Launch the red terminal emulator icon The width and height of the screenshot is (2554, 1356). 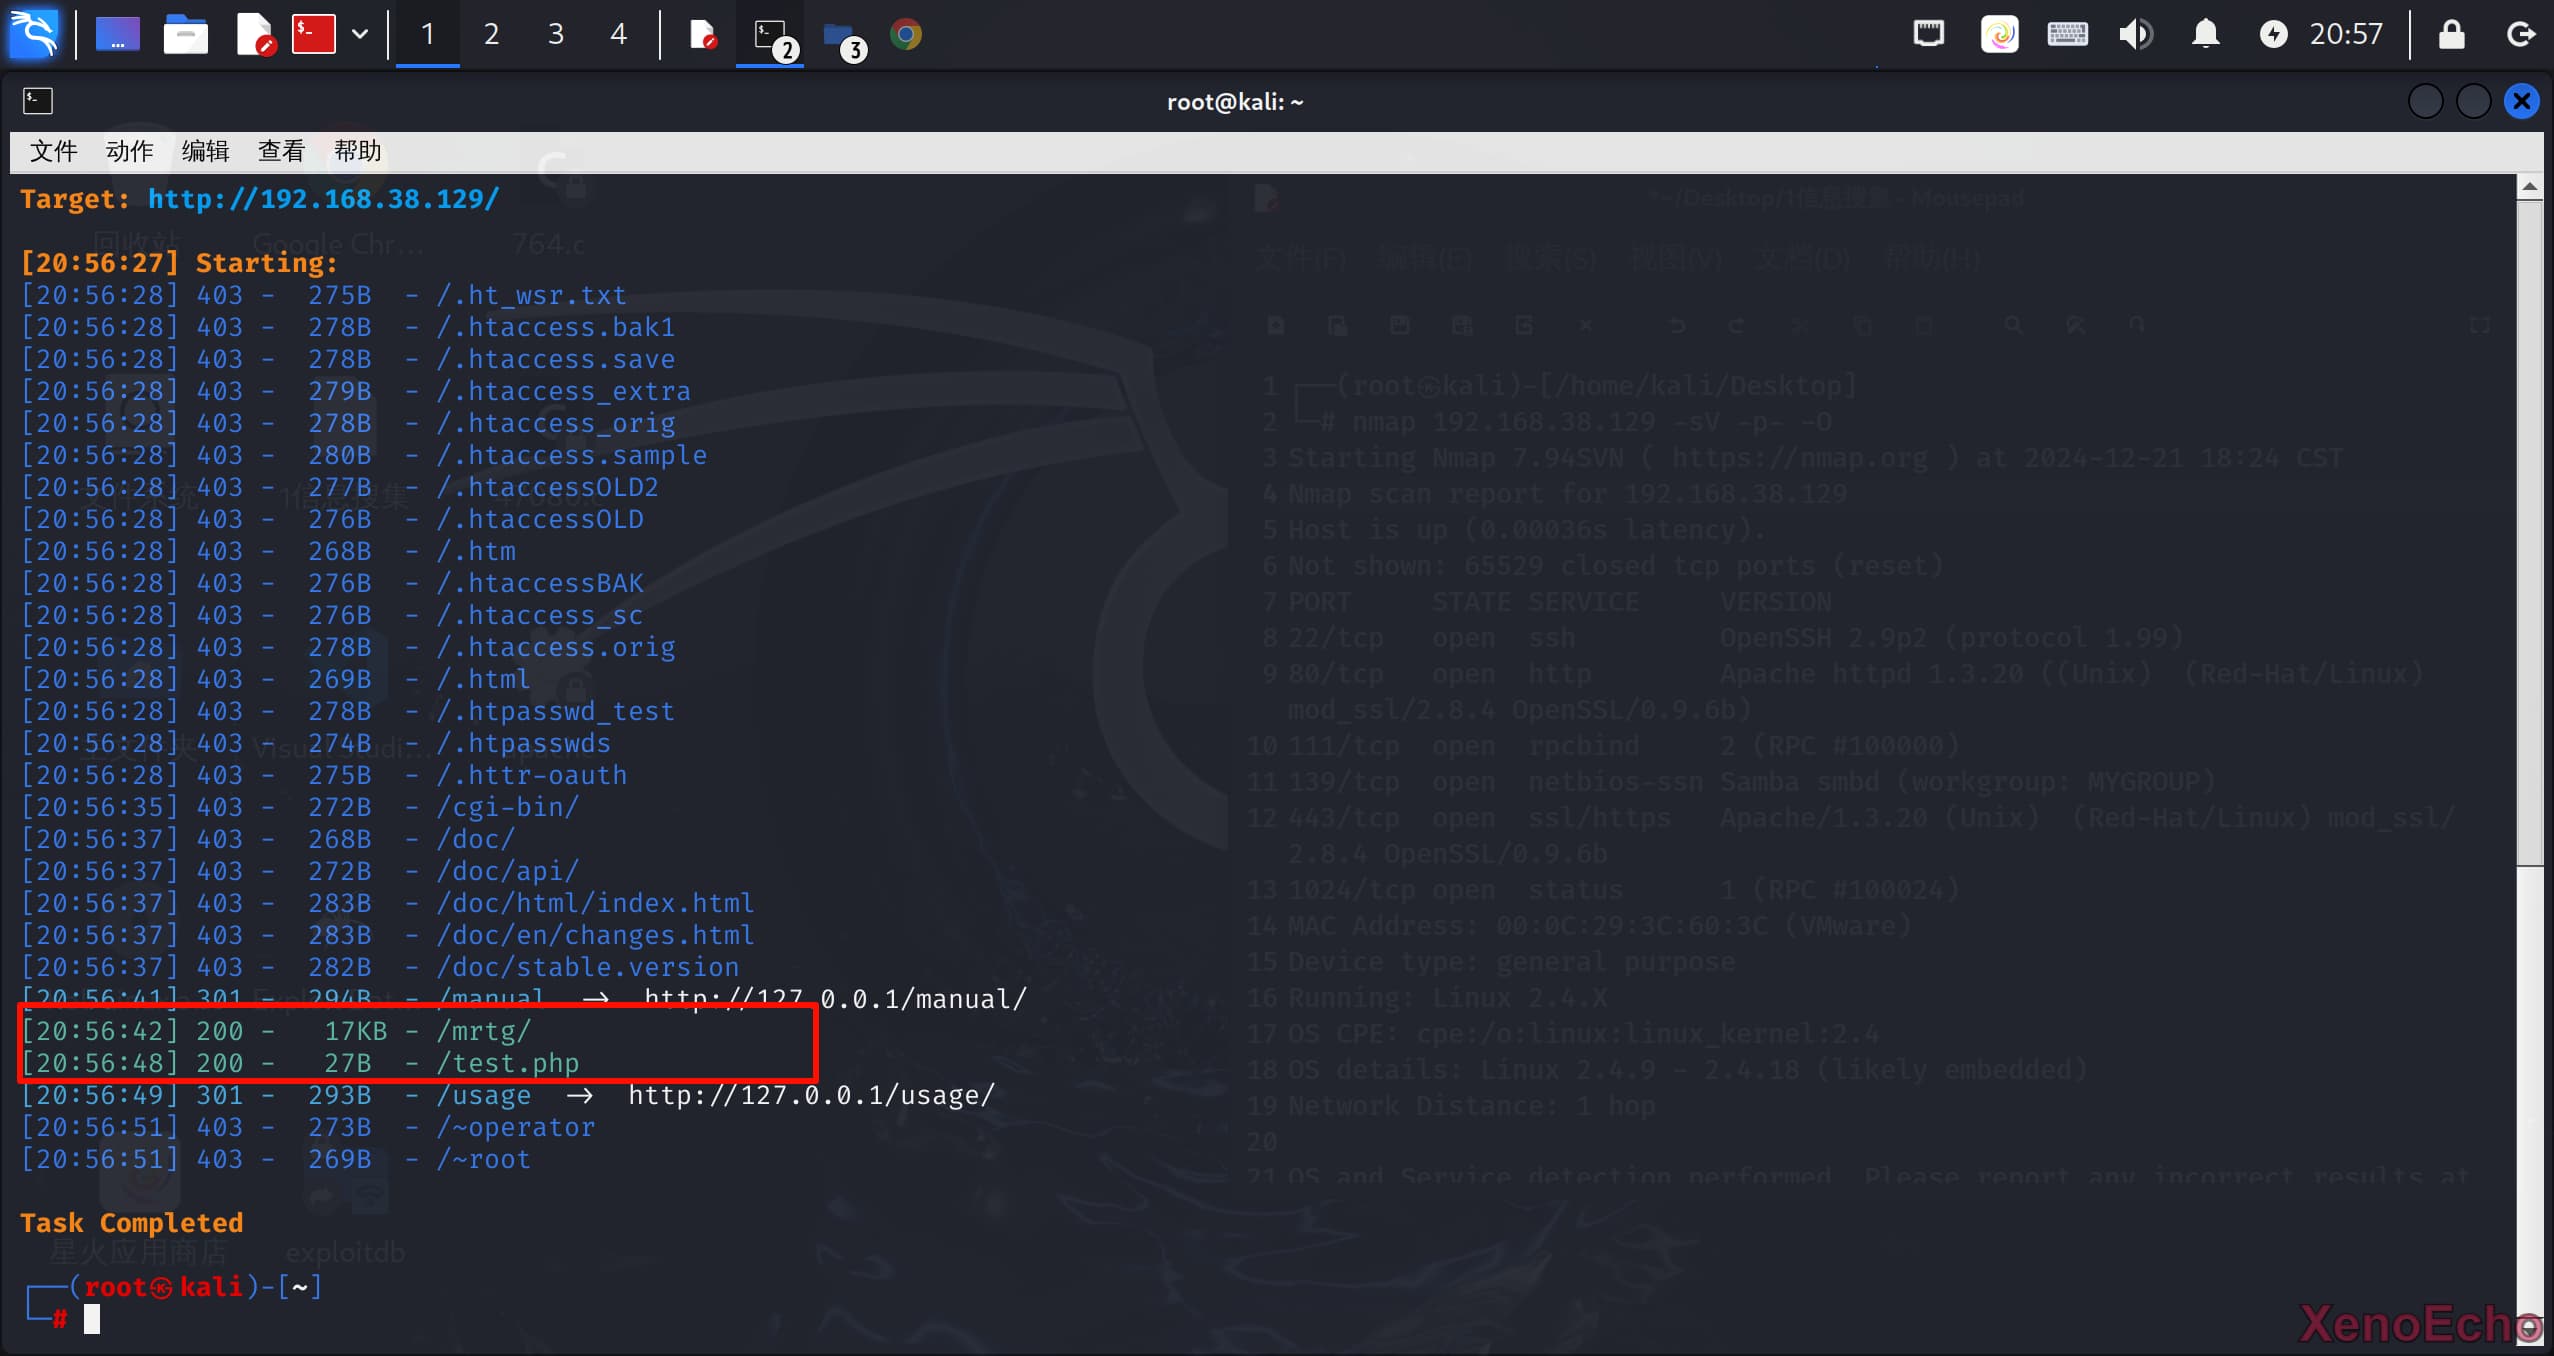pyautogui.click(x=313, y=34)
